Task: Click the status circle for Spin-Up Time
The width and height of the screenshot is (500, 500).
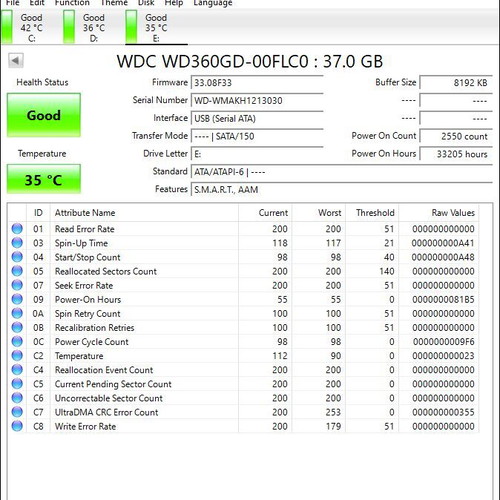Action: pos(17,243)
